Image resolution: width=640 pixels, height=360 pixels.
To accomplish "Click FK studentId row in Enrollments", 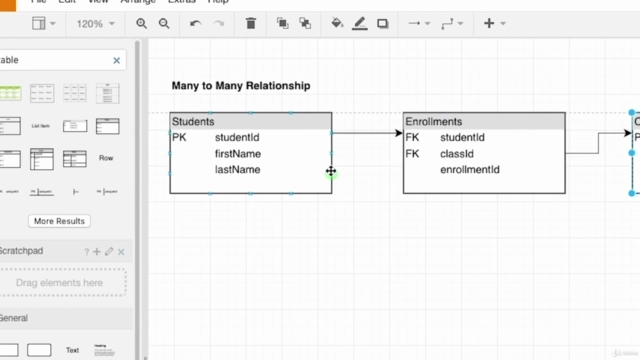I will point(484,138).
